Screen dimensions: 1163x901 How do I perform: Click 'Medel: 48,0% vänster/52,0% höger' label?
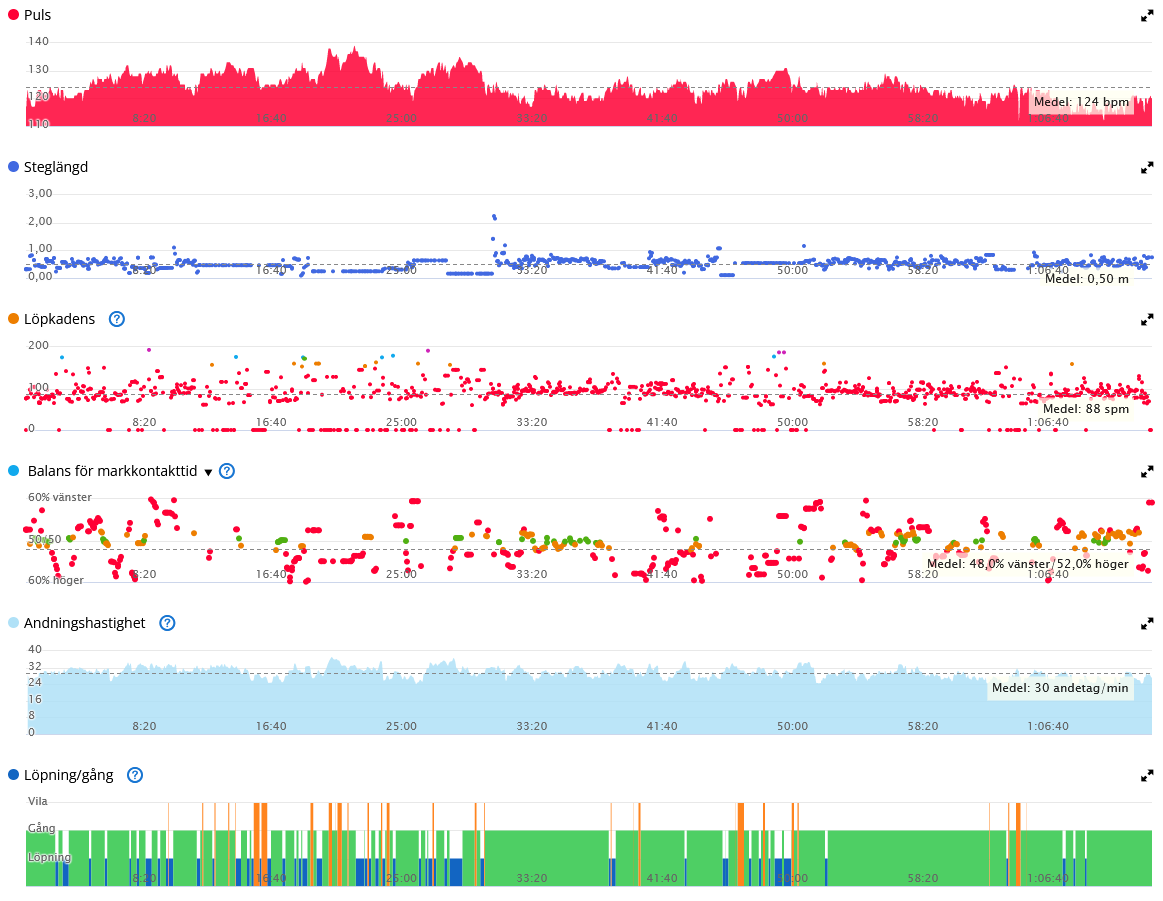tap(1028, 564)
